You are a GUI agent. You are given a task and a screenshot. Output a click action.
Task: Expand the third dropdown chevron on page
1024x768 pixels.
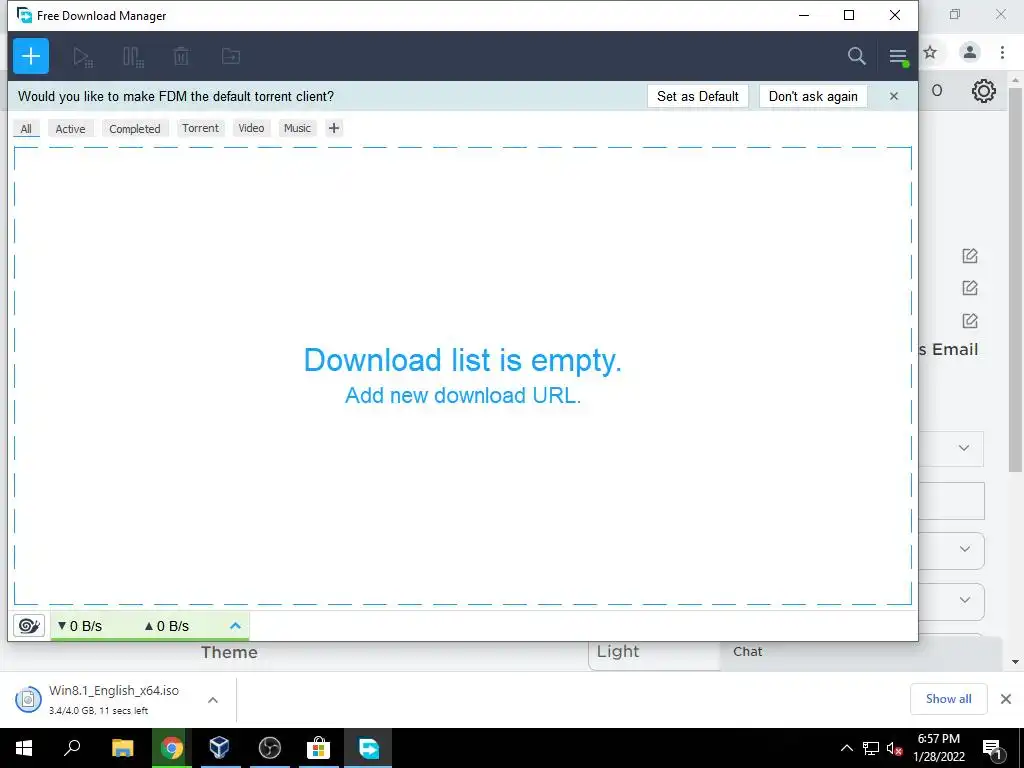[x=965, y=600]
